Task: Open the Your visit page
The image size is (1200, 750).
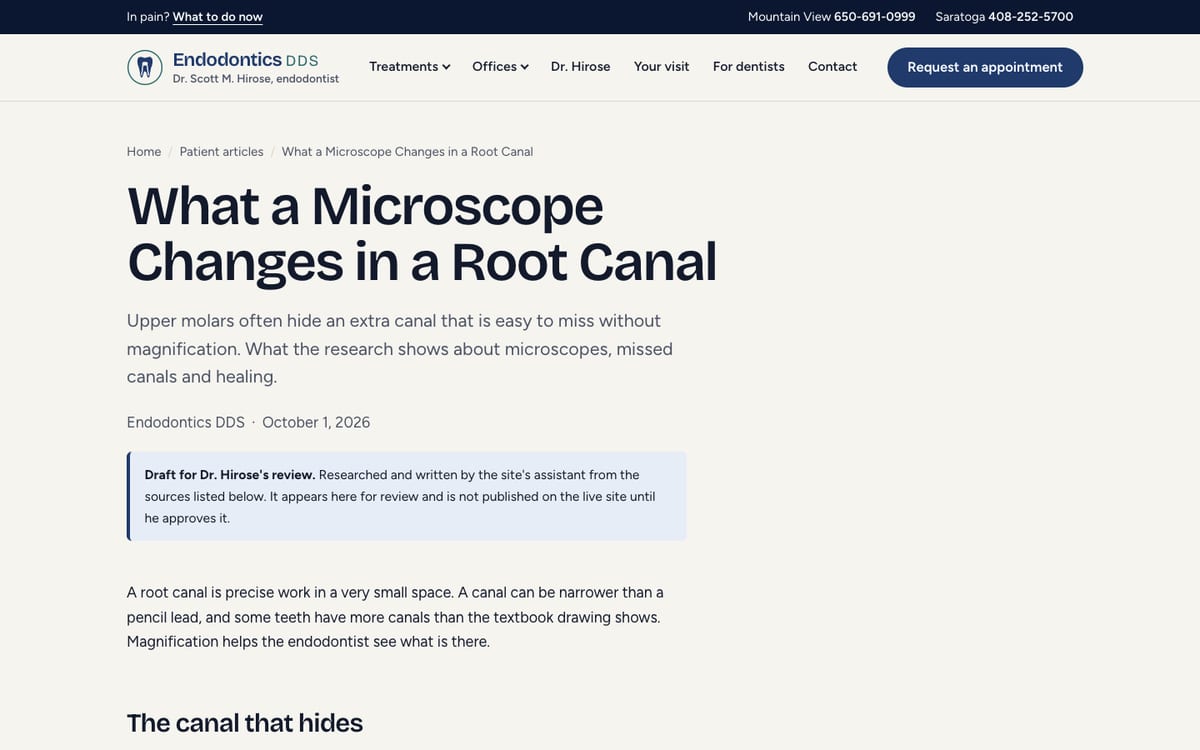Action: (661, 67)
